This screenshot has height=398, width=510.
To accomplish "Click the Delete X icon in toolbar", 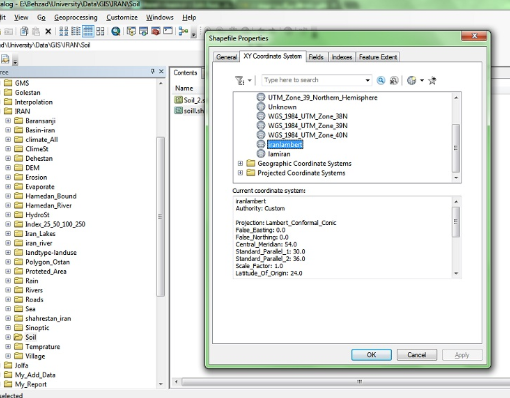I will click(x=48, y=31).
